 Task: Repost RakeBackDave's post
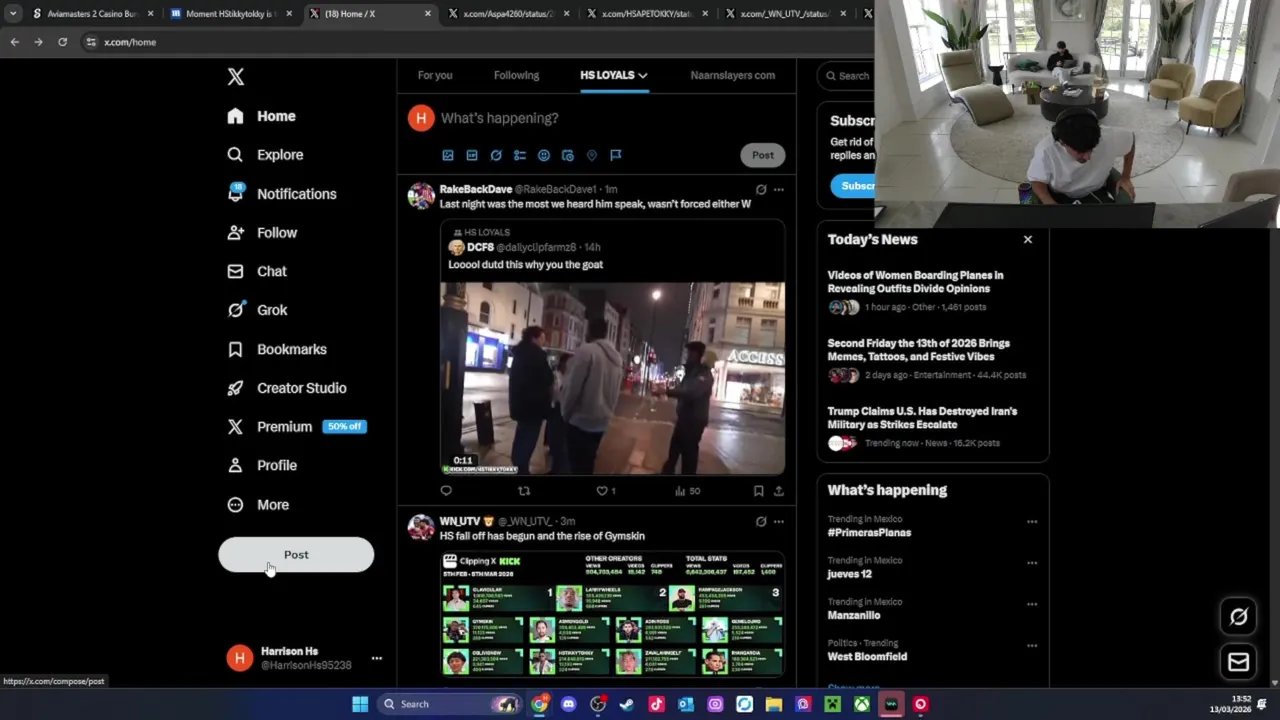[x=524, y=491]
